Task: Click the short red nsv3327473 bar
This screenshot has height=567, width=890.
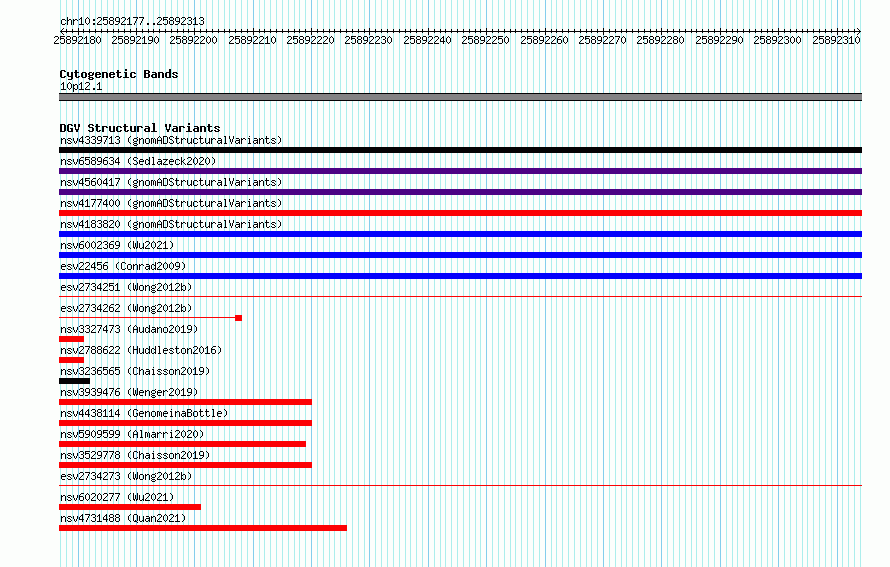Action: (x=72, y=339)
